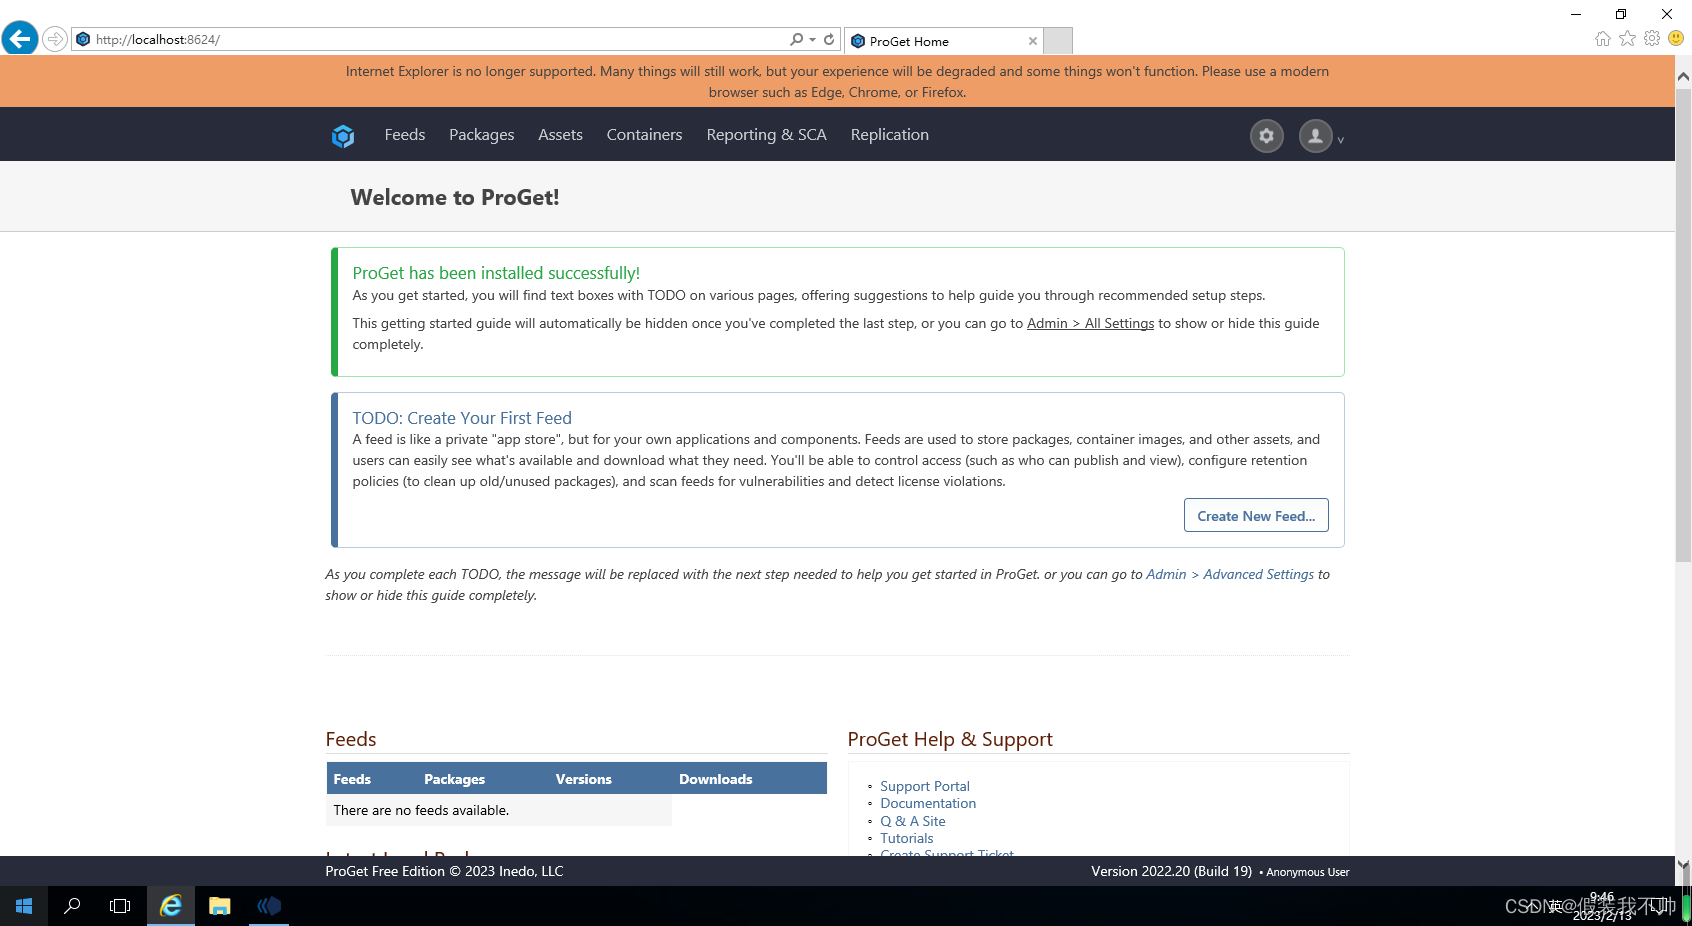Open File Explorer from the taskbar
Viewport: 1692px width, 926px height.
tap(220, 906)
